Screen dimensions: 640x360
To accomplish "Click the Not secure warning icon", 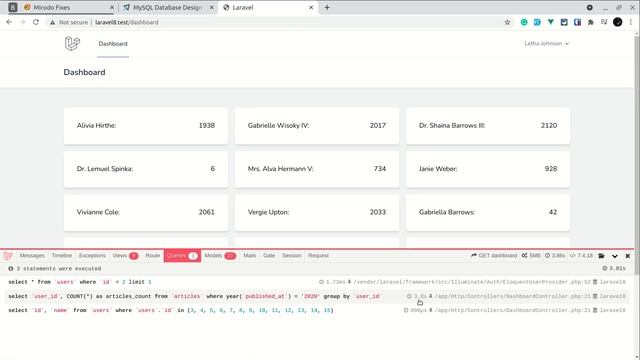I will (x=52, y=22).
